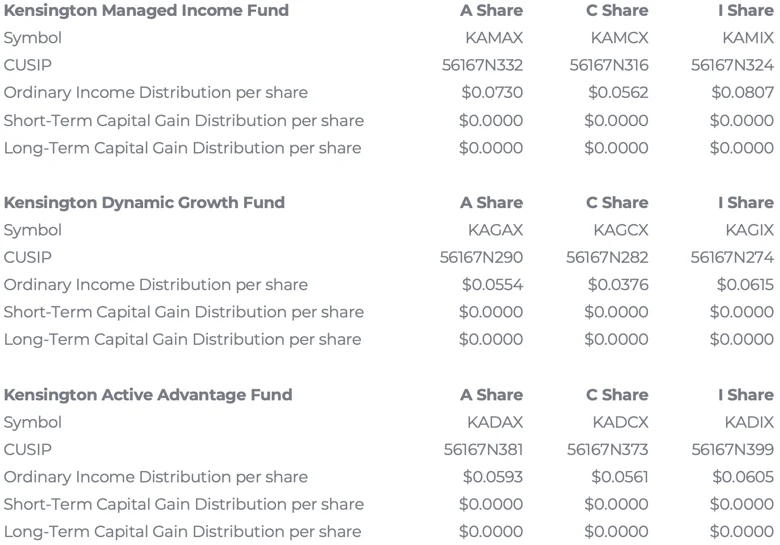The width and height of the screenshot is (780, 545).
Task: Select the KAMAX symbol text
Action: [x=494, y=38]
